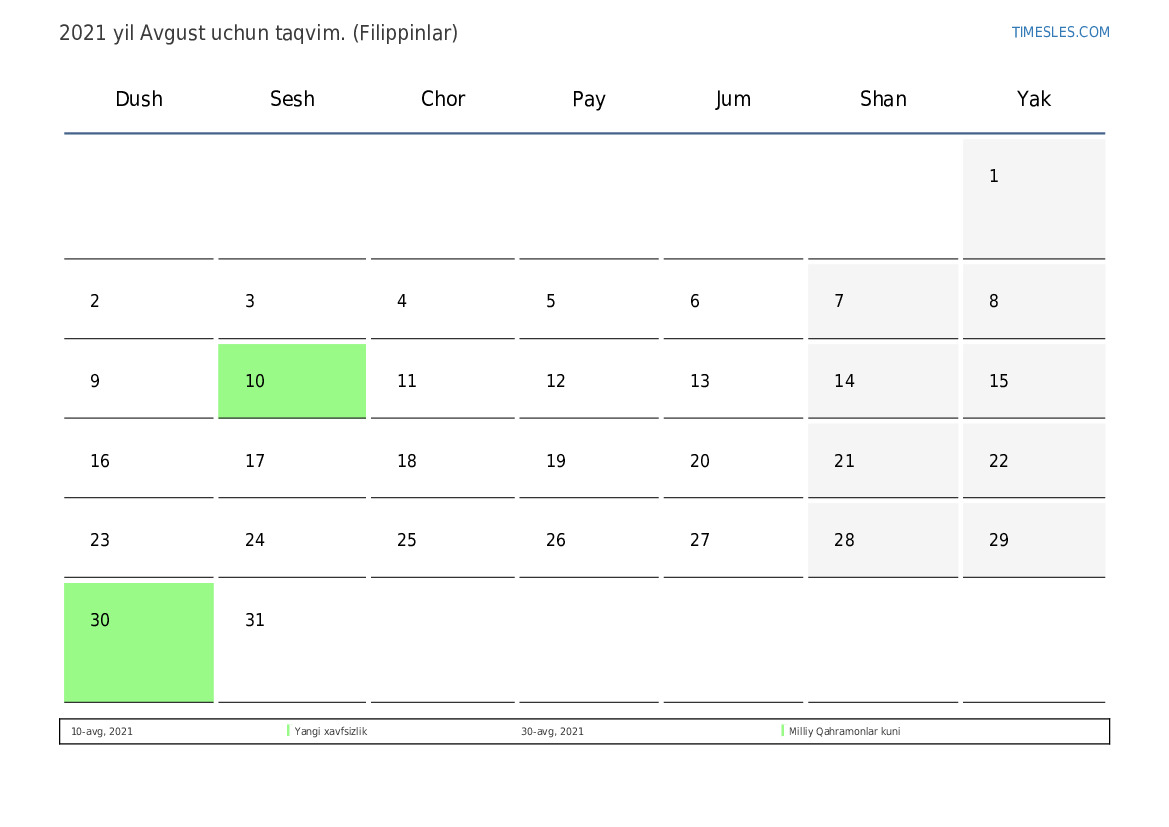This screenshot has width=1169, height=827.
Task: Click the green marker beside Yangi xavfsizlik
Action: coord(288,731)
